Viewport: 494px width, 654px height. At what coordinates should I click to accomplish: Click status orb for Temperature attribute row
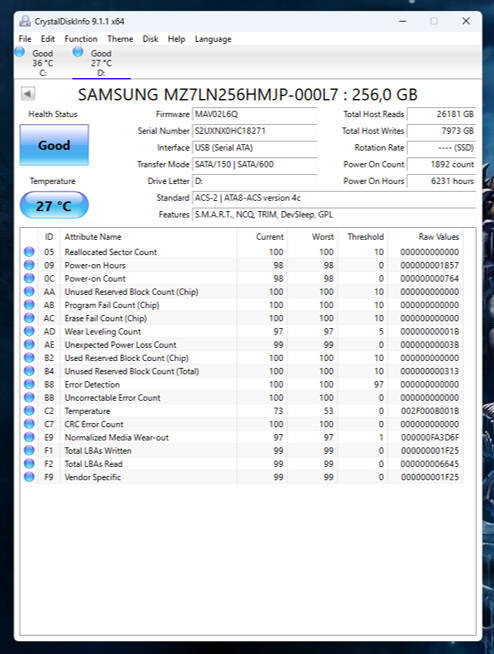coord(29,411)
